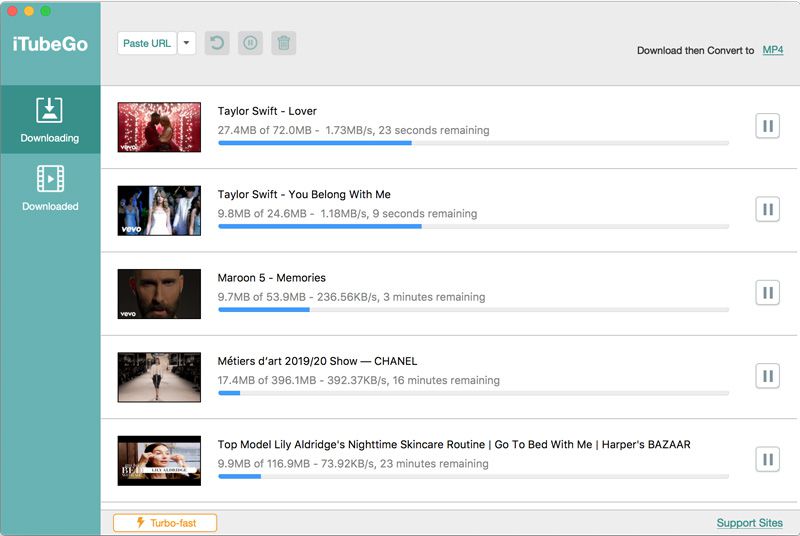Select the title 'Taylor Swift - You Belong With Me'
This screenshot has height=536, width=800.
[304, 194]
